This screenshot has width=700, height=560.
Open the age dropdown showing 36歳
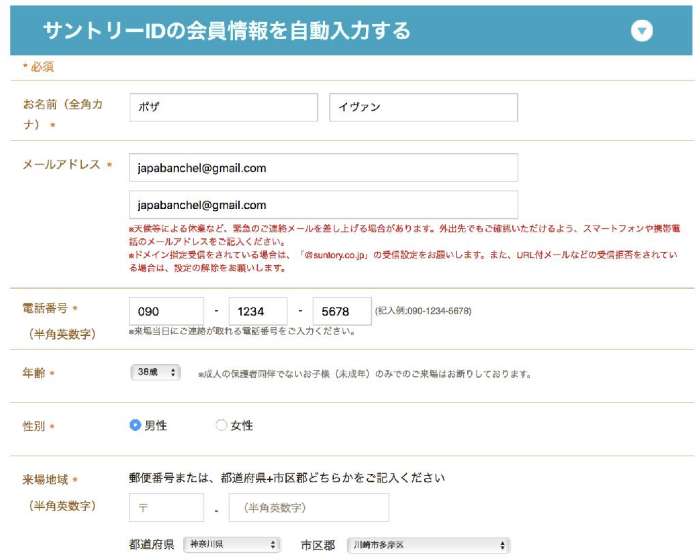pyautogui.click(x=155, y=372)
